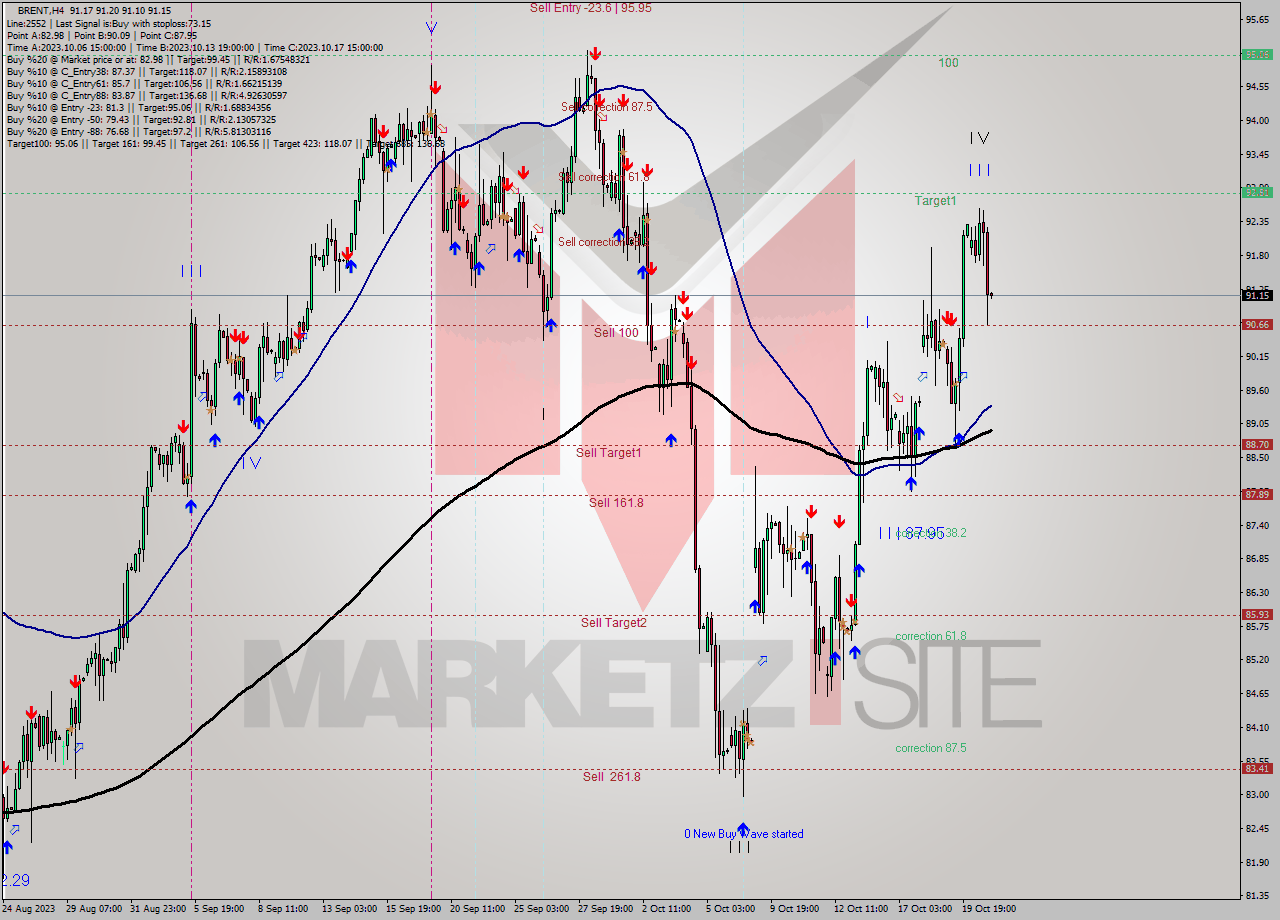Click the 'Sell Target1' label
Screen dimensions: 1280x920
pos(609,453)
